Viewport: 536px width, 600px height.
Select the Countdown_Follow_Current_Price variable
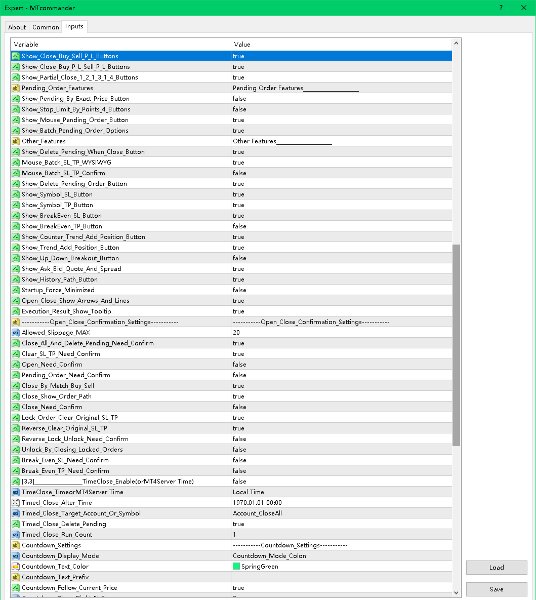coord(69,588)
